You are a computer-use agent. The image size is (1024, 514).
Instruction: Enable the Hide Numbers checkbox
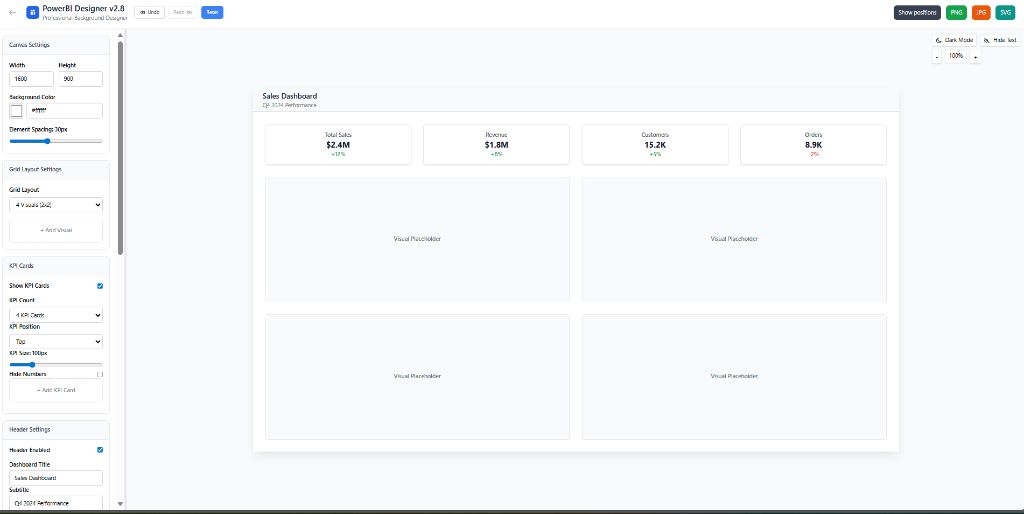click(99, 374)
